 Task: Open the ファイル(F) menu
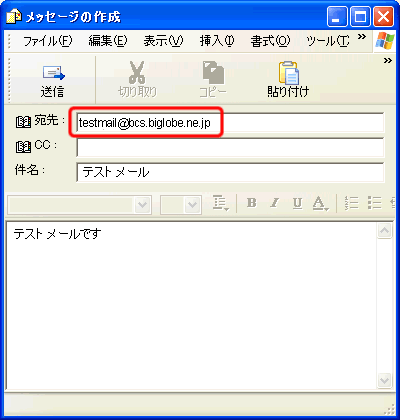click(47, 41)
